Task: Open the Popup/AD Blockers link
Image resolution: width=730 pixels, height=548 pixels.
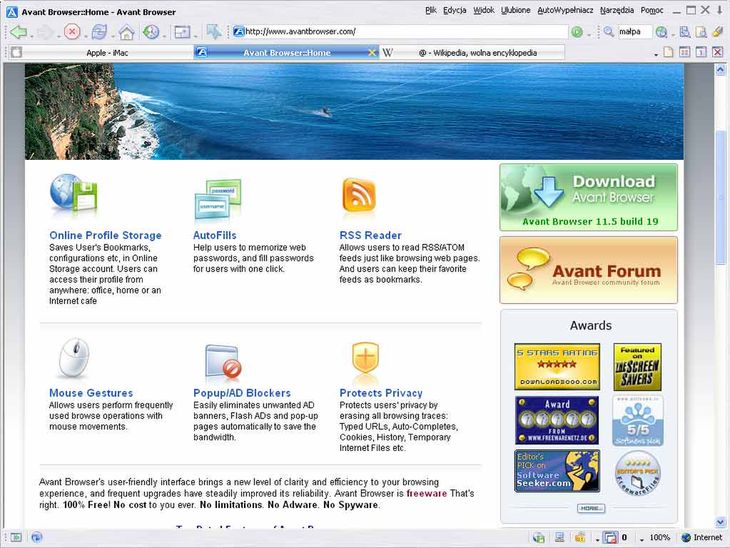Action: pyautogui.click(x=242, y=393)
